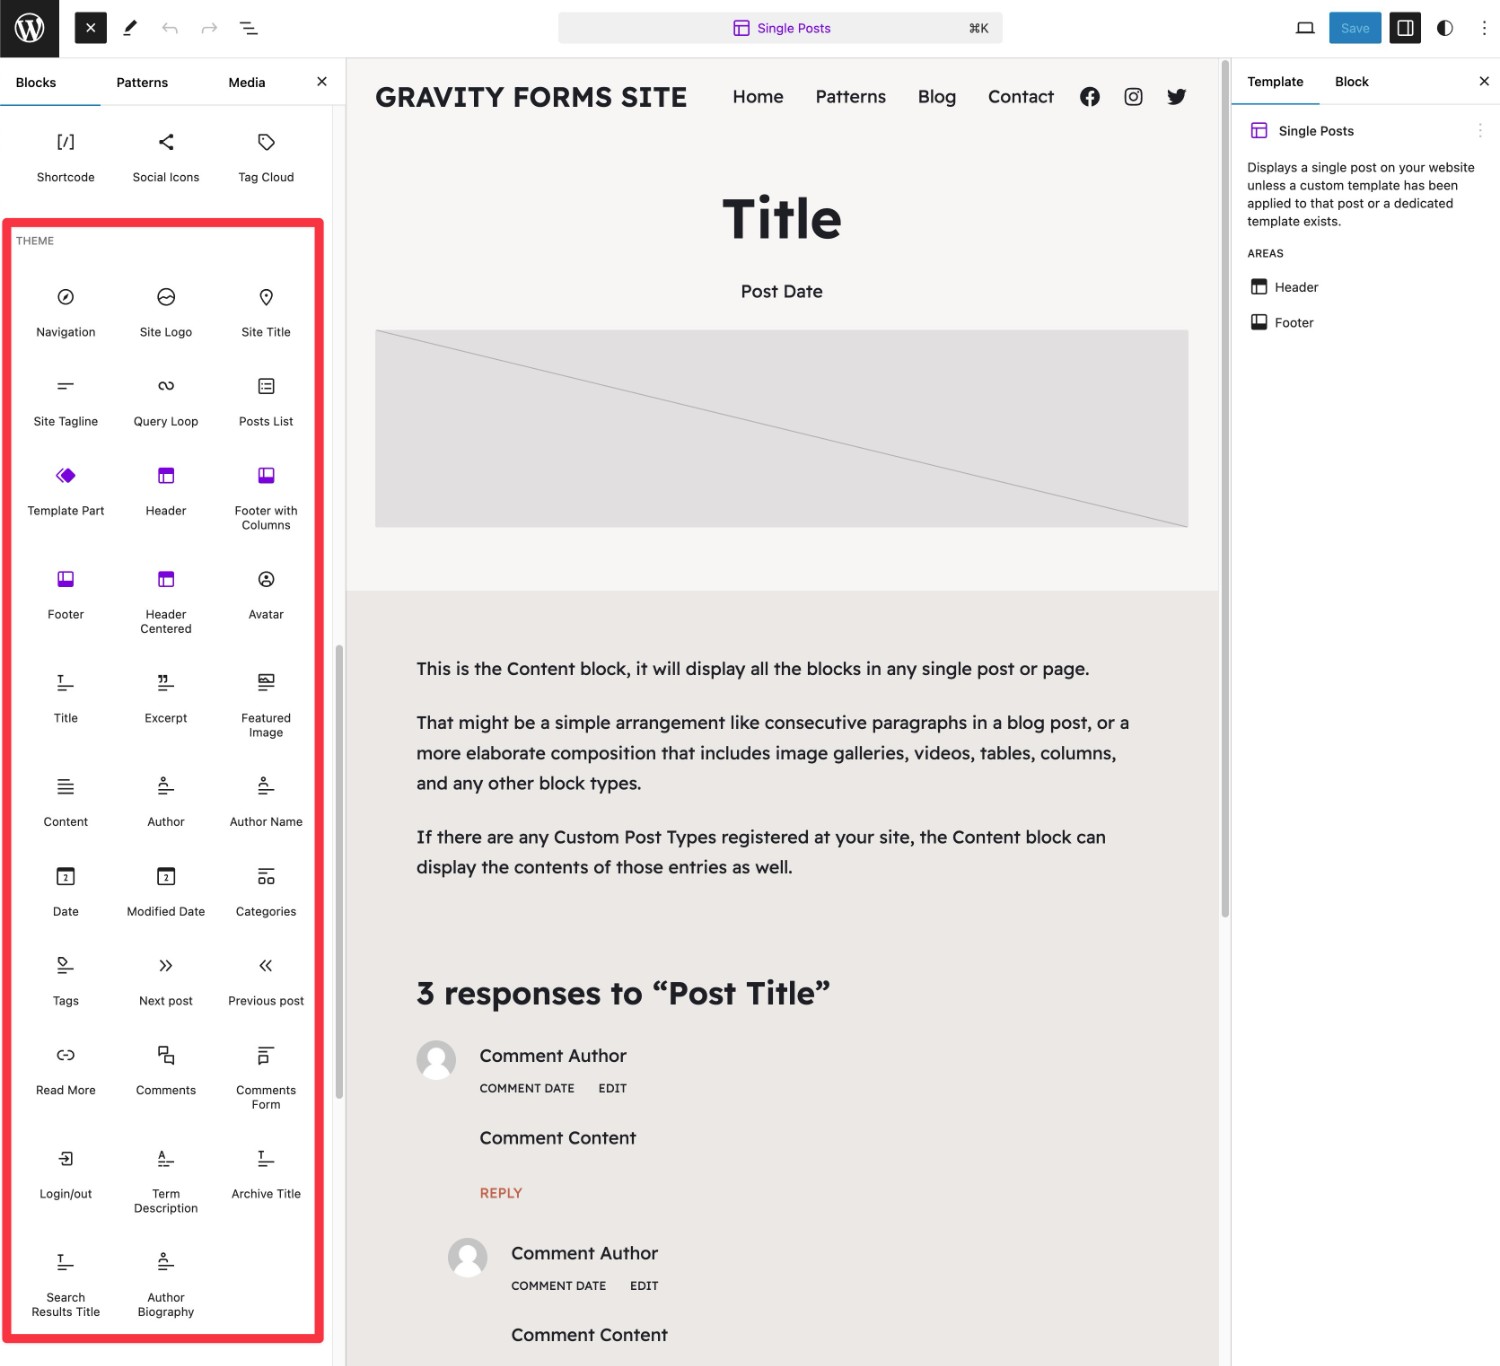1500x1366 pixels.
Task: Insert the Search Results Title block
Action: pyautogui.click(x=66, y=1284)
